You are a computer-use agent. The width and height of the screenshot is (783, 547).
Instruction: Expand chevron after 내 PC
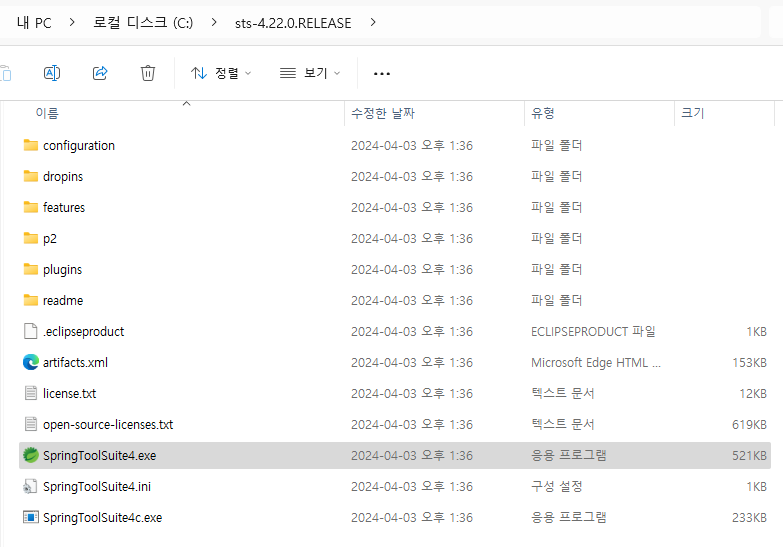(72, 22)
